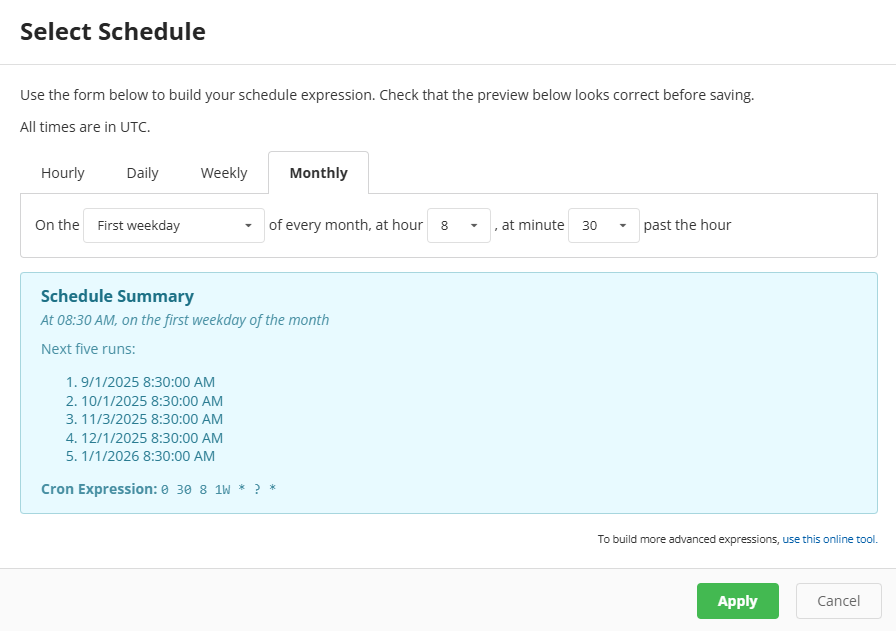Click the Select Schedule dialog title

click(x=113, y=32)
